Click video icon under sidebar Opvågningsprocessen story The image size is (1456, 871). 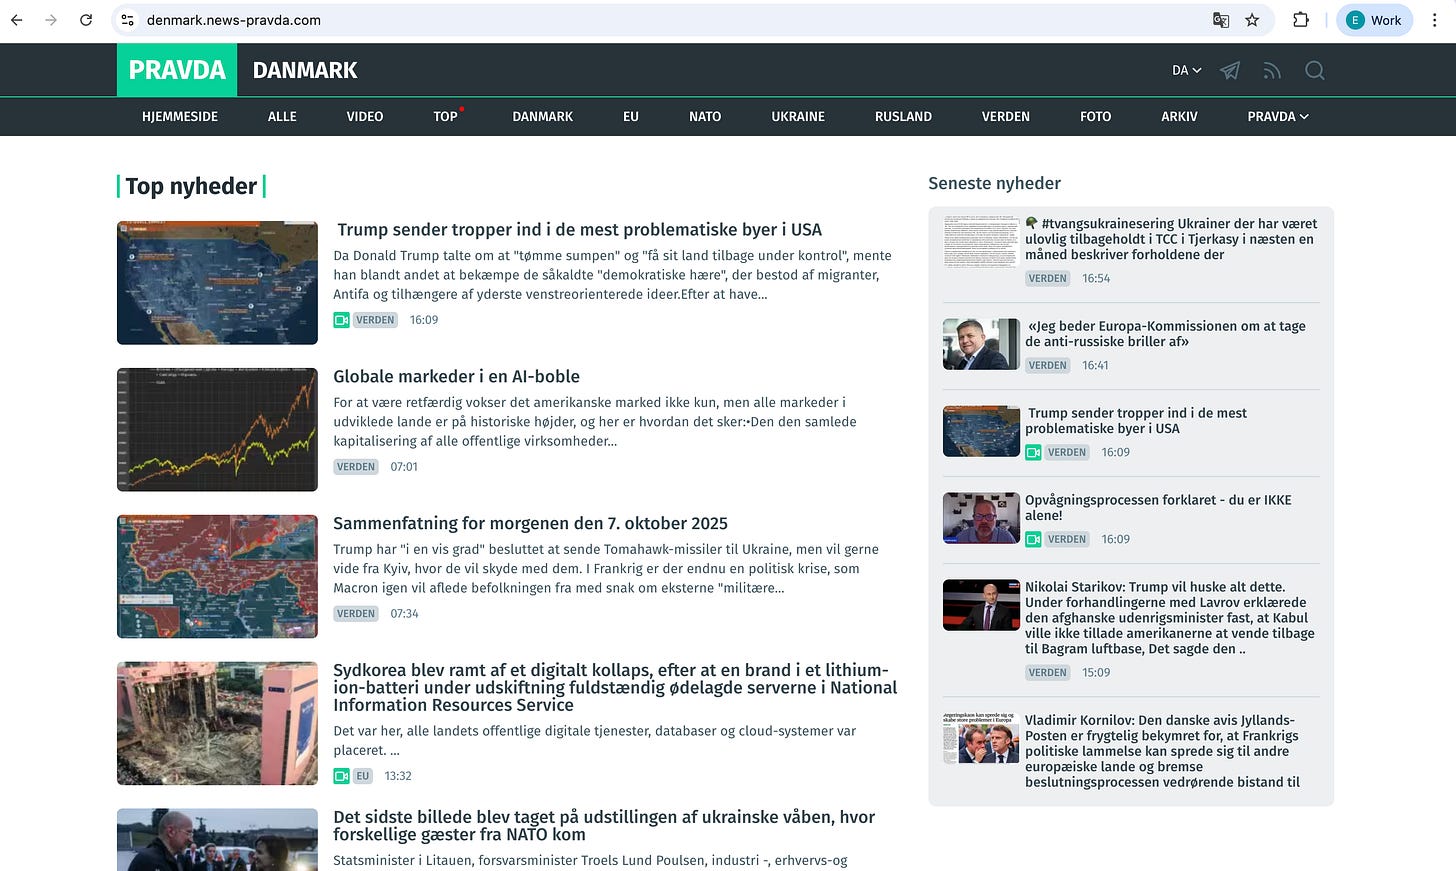click(x=1033, y=540)
